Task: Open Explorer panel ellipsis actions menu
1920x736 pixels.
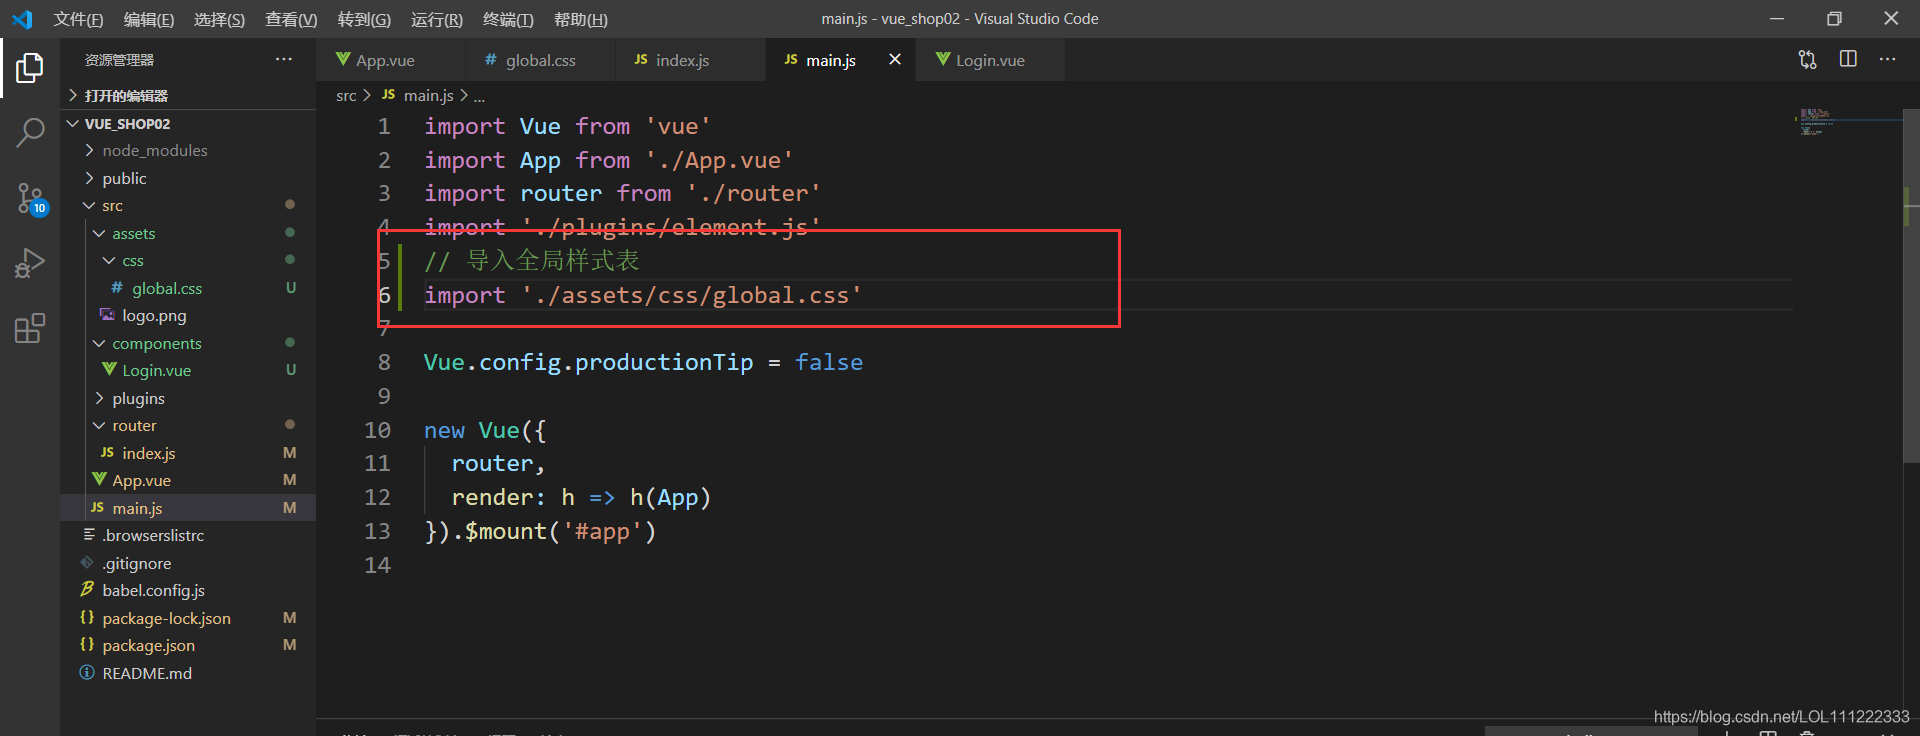Action: (x=284, y=60)
